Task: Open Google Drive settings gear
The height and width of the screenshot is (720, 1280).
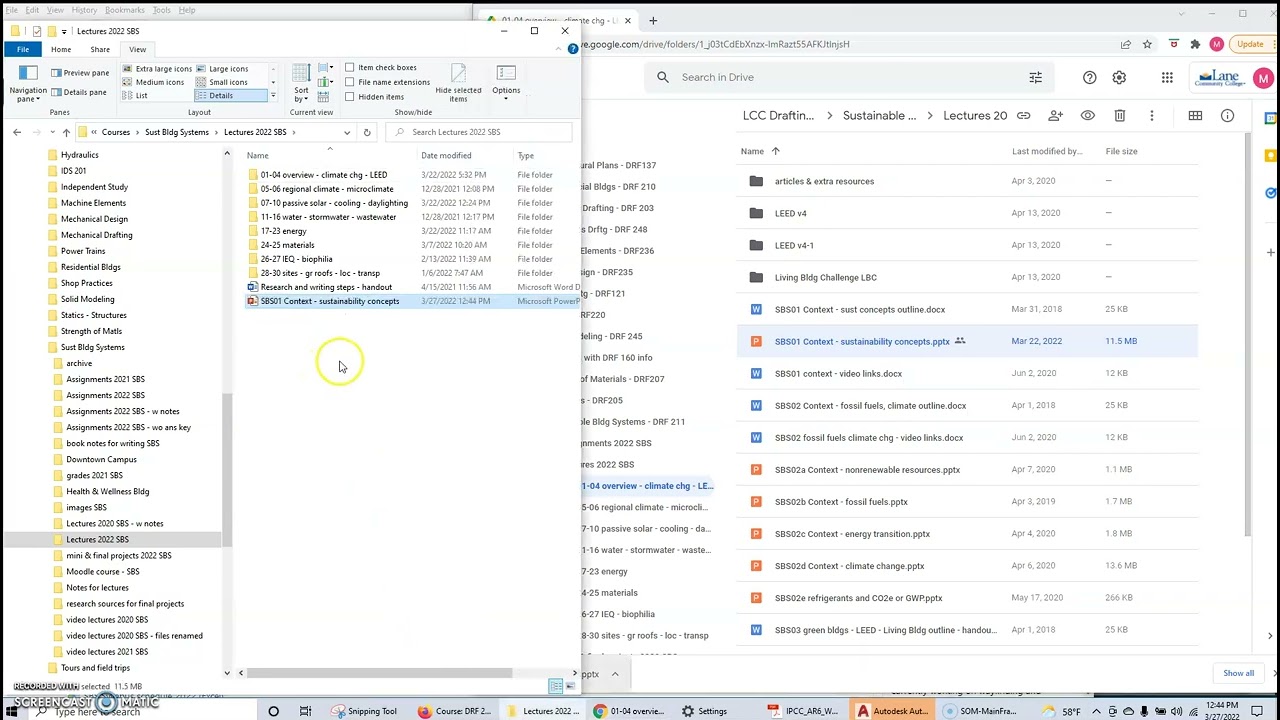Action: pos(1120,77)
